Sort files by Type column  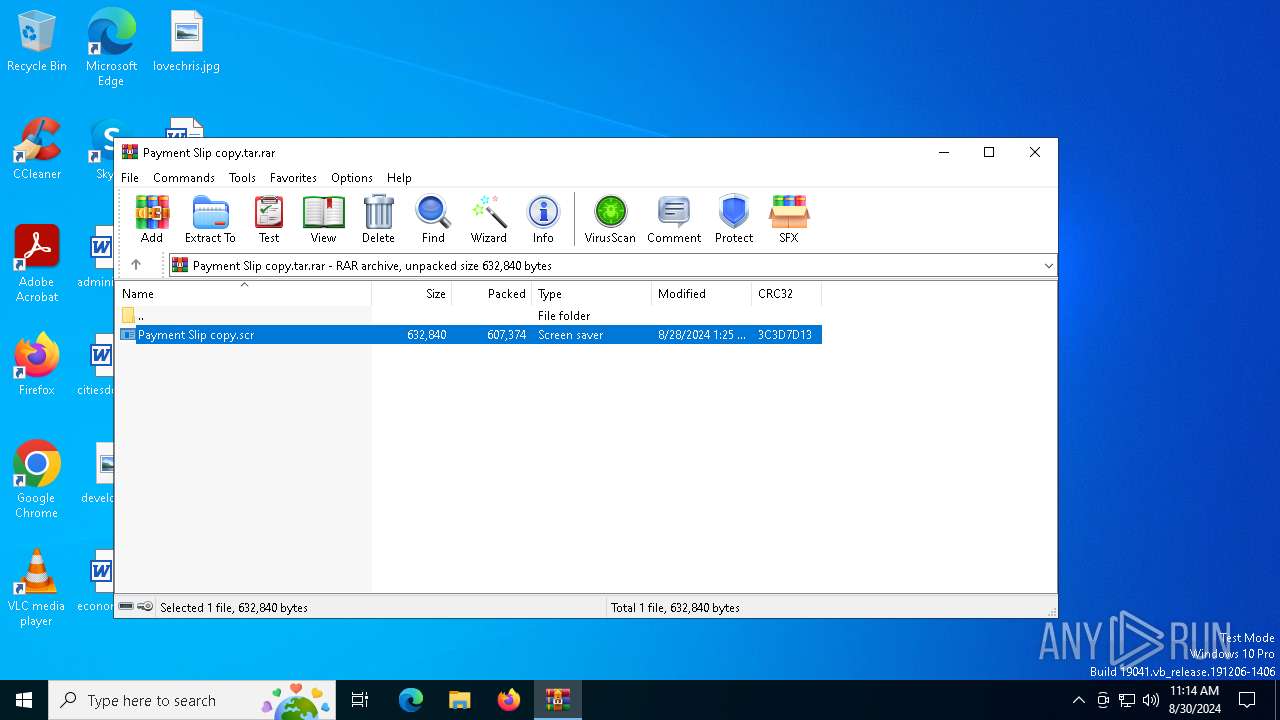click(591, 294)
